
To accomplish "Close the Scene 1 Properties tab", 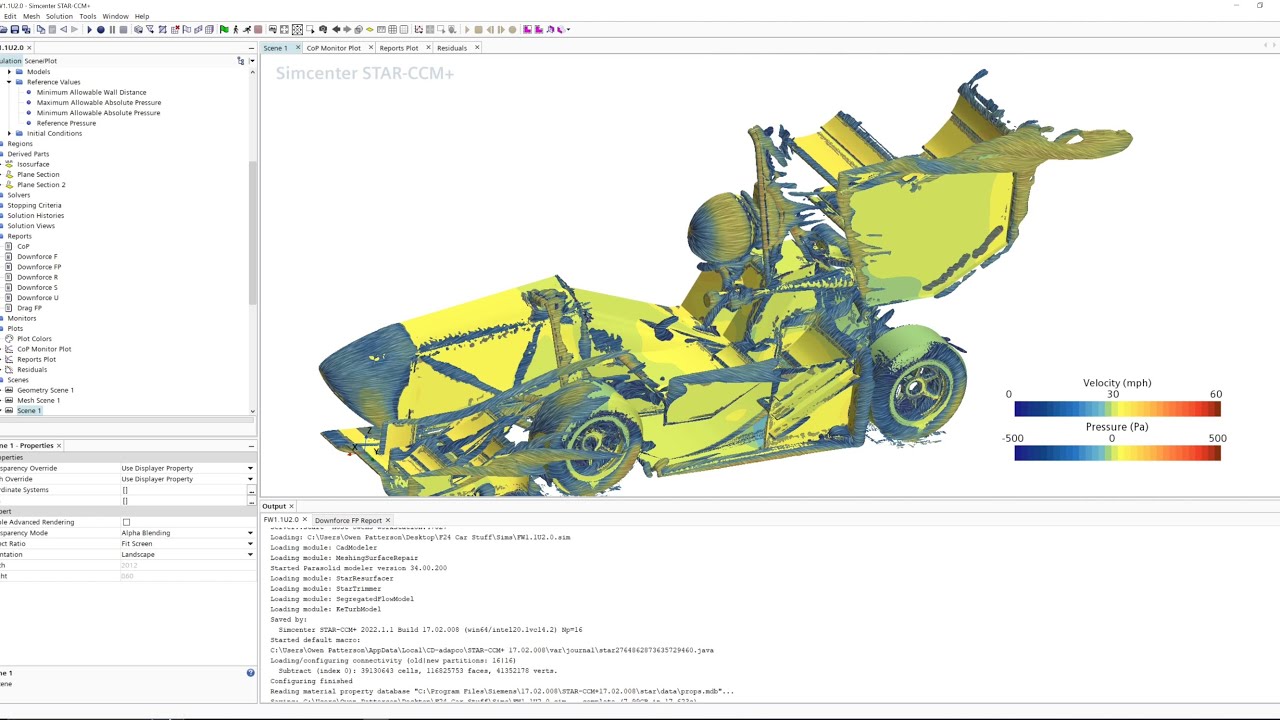I will pos(58,446).
